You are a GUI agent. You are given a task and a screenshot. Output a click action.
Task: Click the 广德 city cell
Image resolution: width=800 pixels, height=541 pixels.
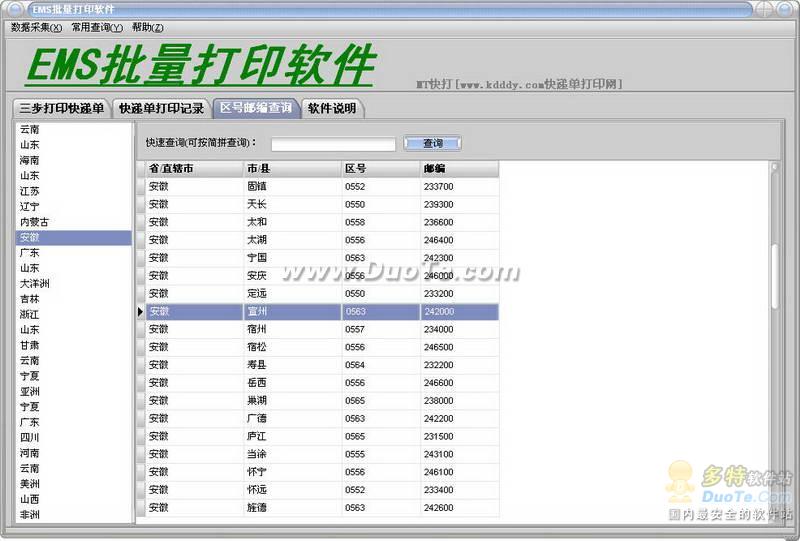point(292,419)
